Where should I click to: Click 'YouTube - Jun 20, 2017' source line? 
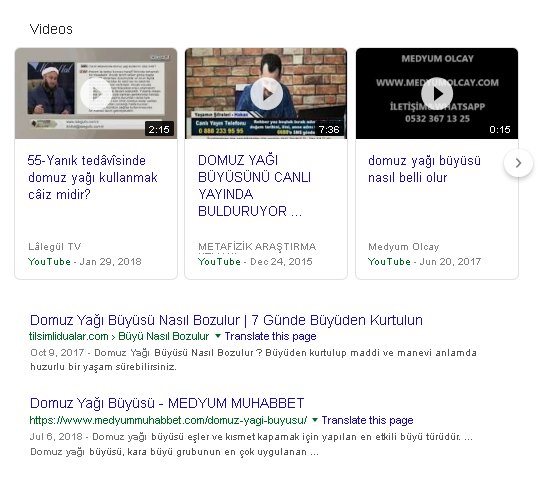click(x=424, y=261)
